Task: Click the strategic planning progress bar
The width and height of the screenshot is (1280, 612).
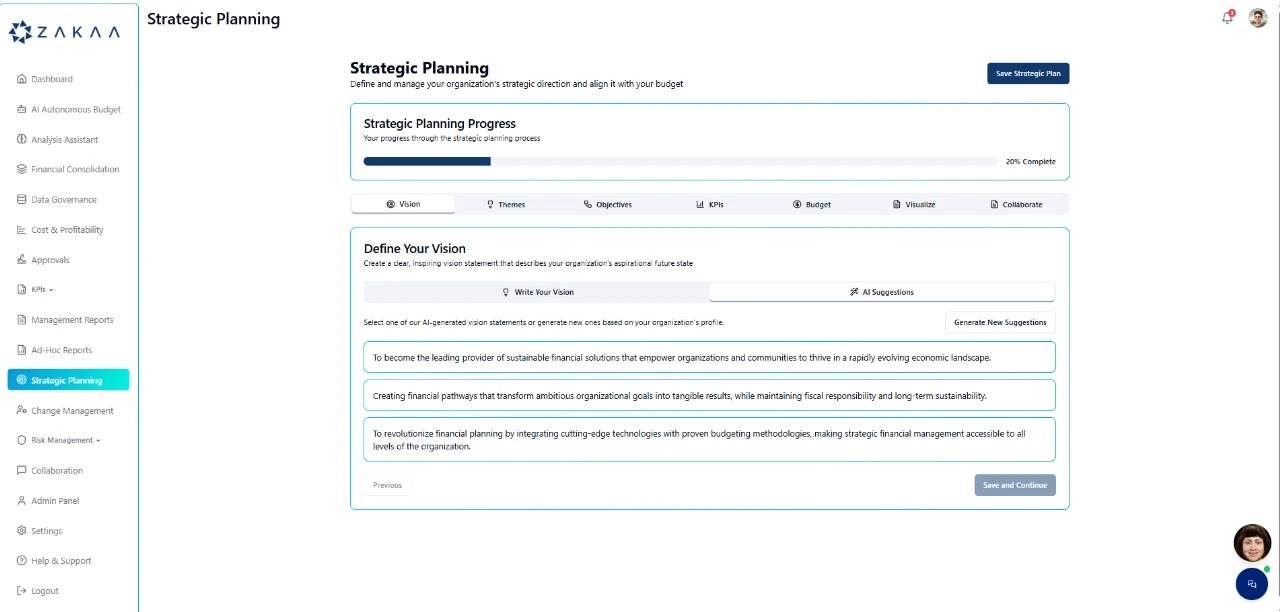Action: click(x=679, y=161)
